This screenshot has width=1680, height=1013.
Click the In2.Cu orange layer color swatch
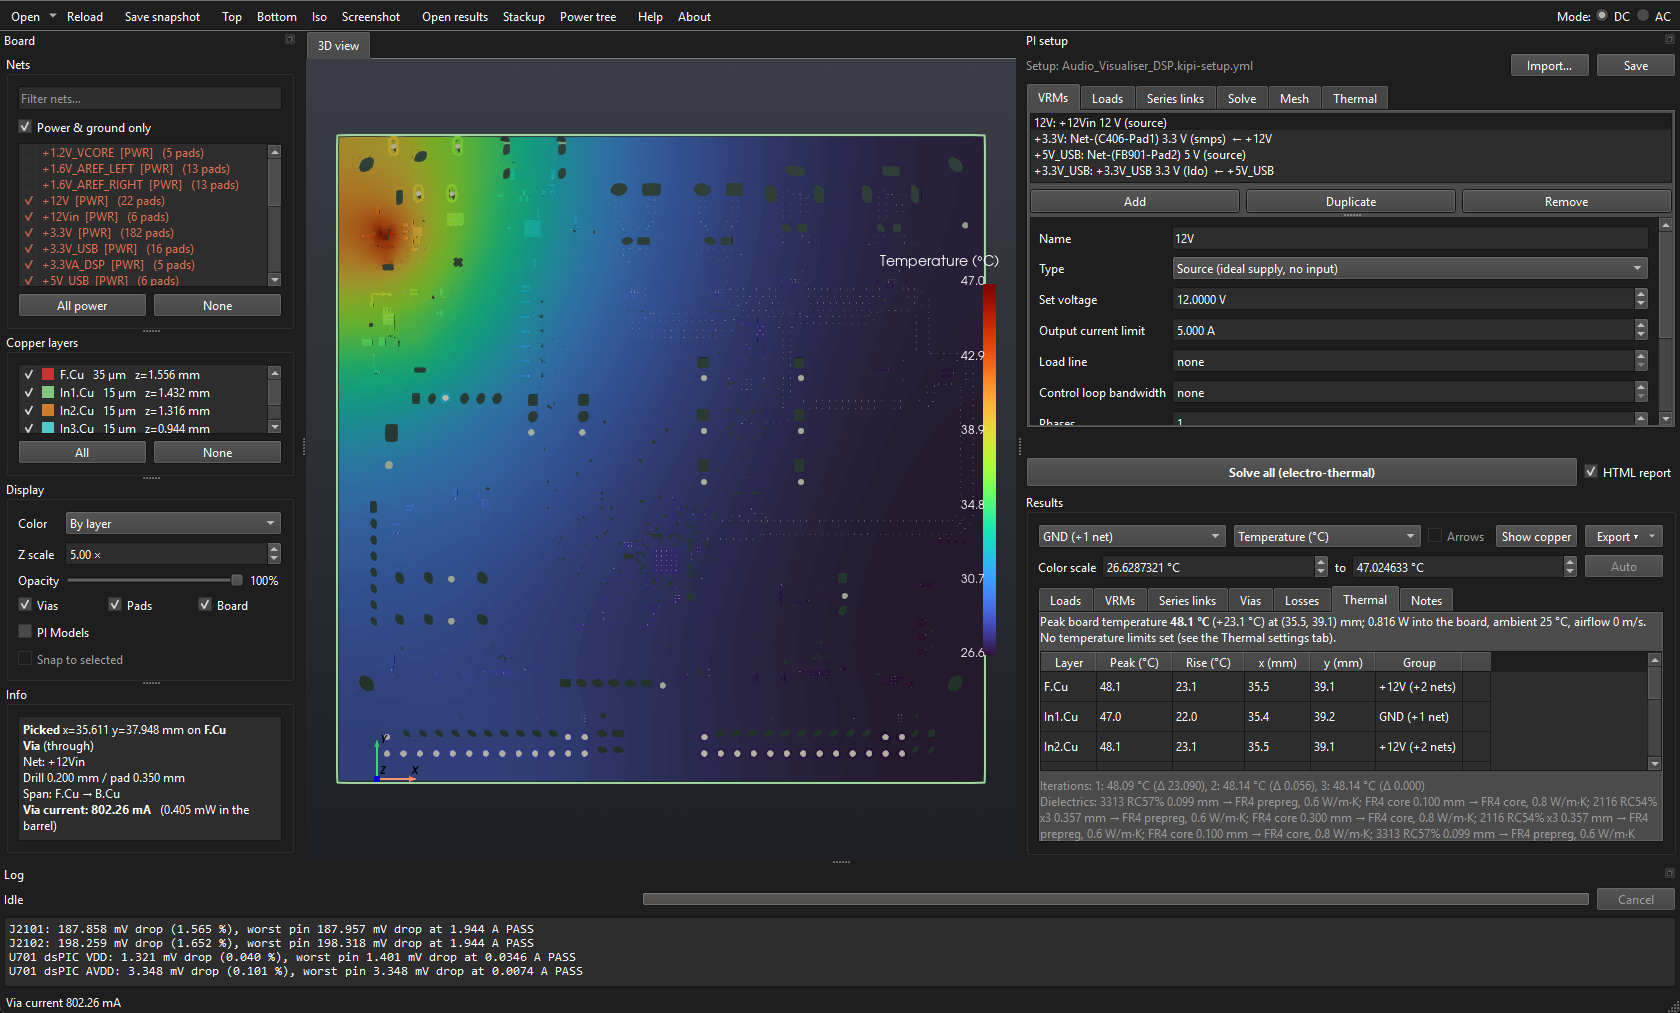[x=47, y=411]
